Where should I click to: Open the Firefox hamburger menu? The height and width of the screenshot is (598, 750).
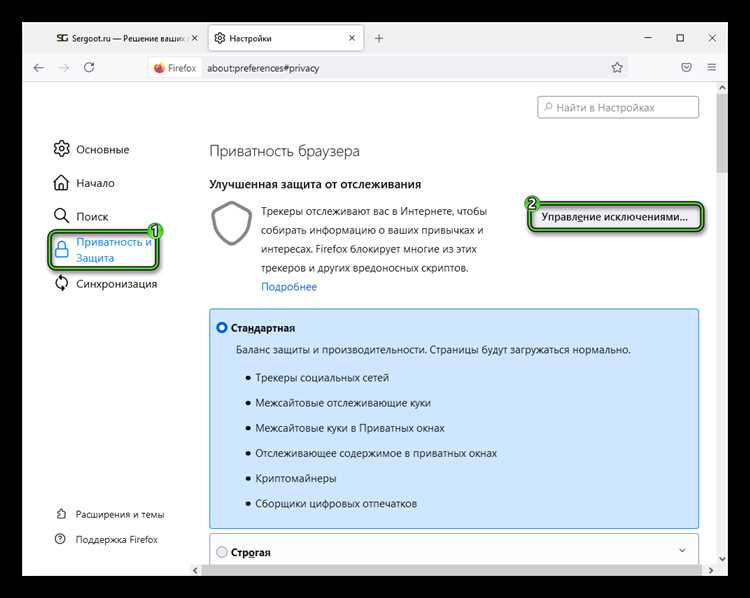pos(712,67)
